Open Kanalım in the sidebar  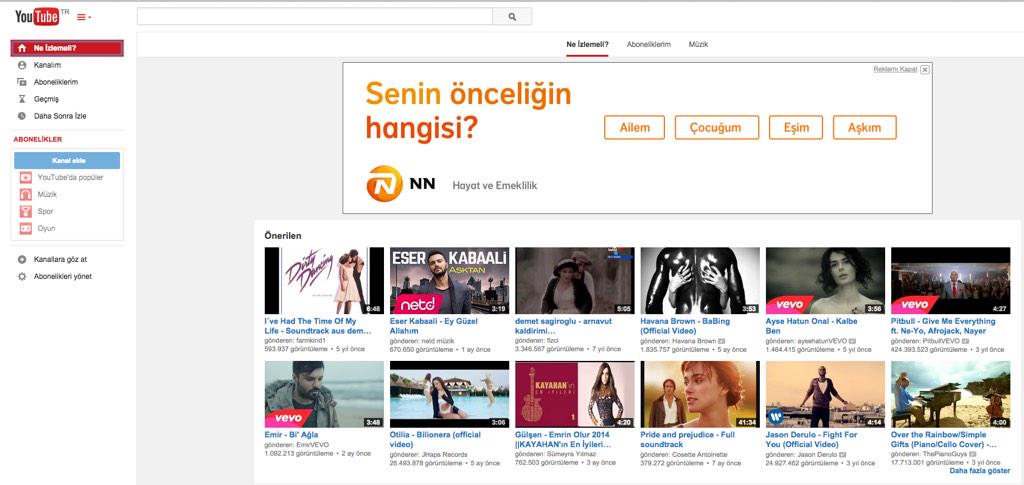[47, 65]
